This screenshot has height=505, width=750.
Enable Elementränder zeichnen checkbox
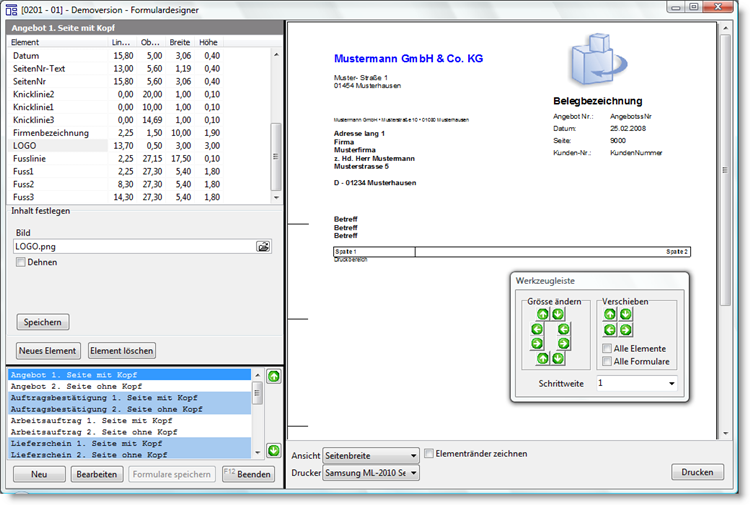click(429, 454)
